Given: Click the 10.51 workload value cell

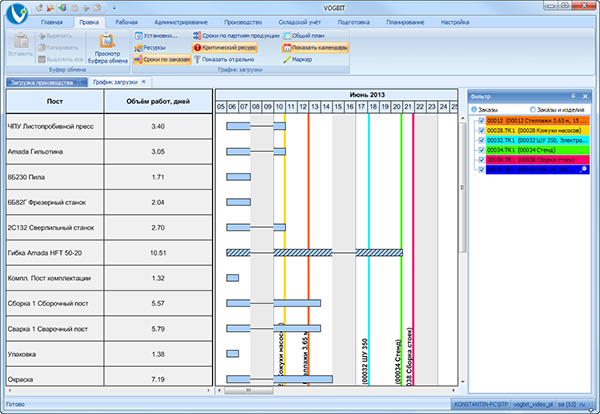Looking at the screenshot, I should point(158,253).
